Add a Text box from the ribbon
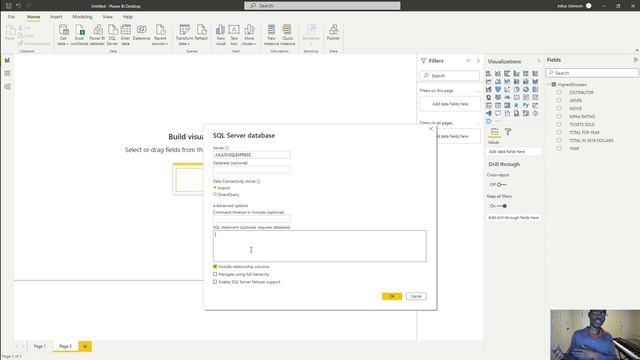The image size is (640, 360). 234,34
